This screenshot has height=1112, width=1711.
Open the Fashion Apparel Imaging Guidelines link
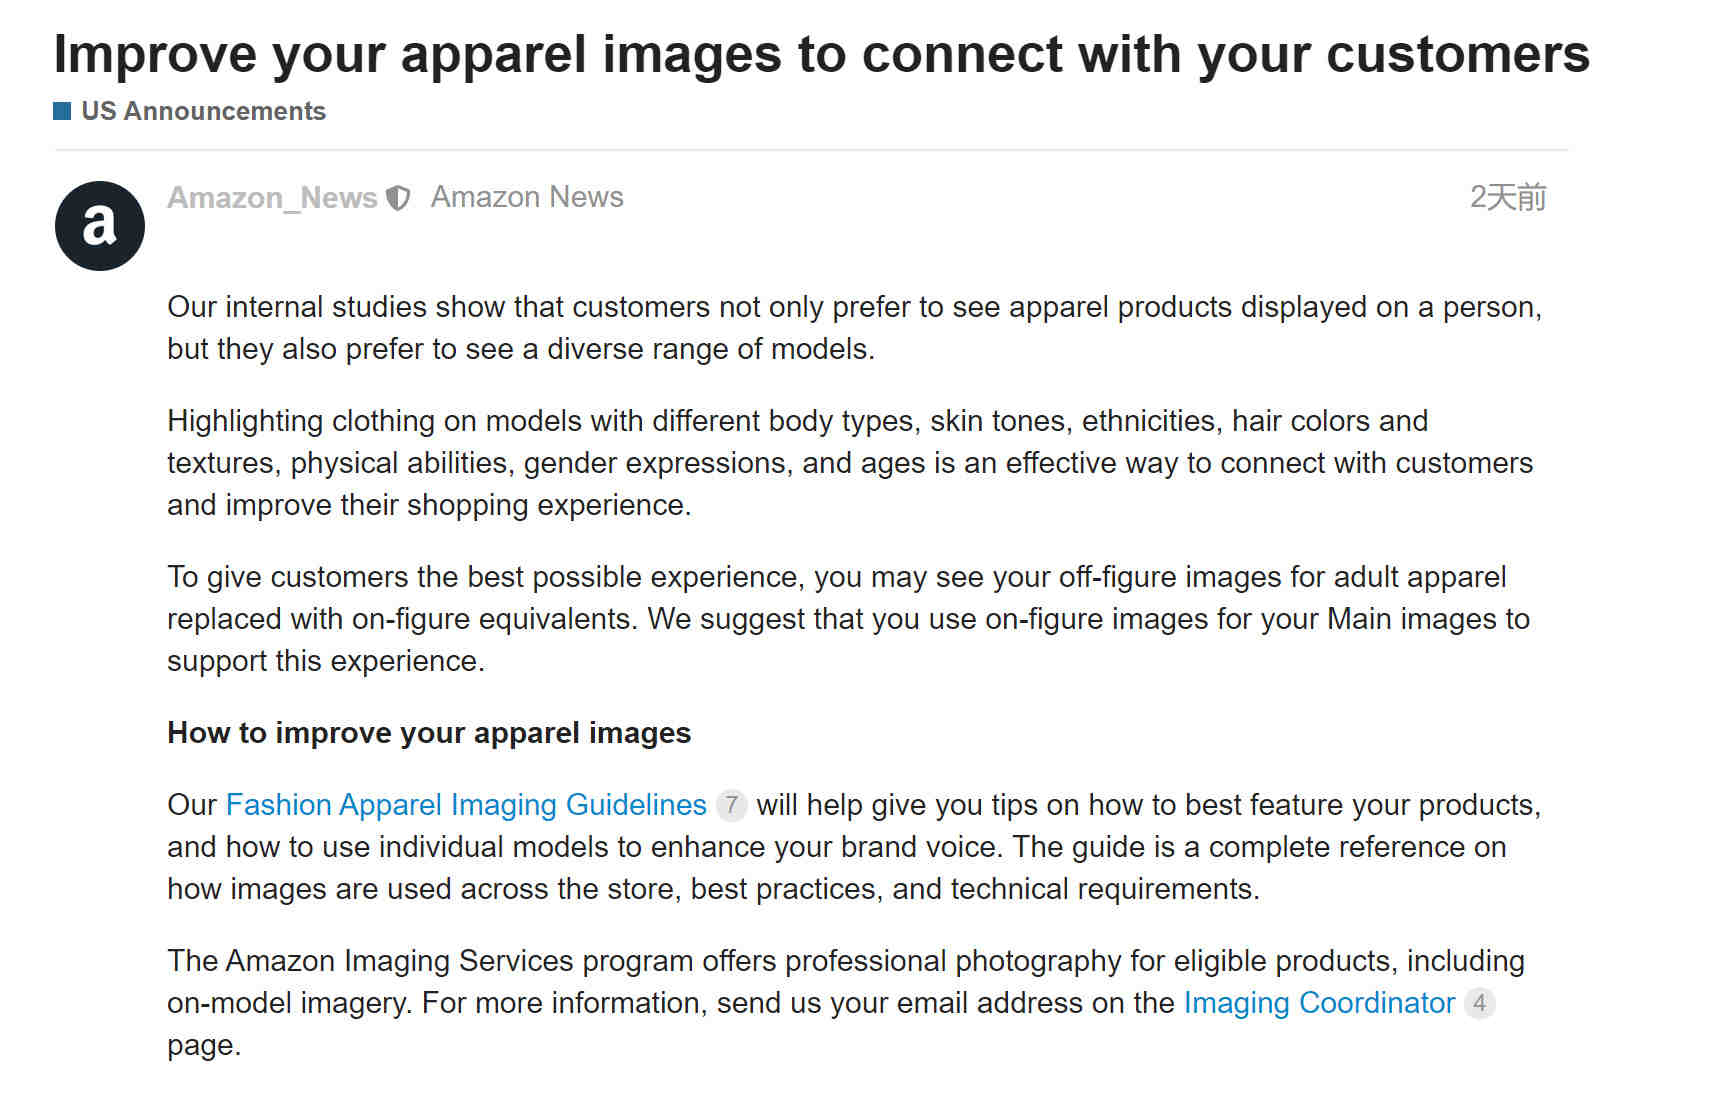[x=466, y=805]
